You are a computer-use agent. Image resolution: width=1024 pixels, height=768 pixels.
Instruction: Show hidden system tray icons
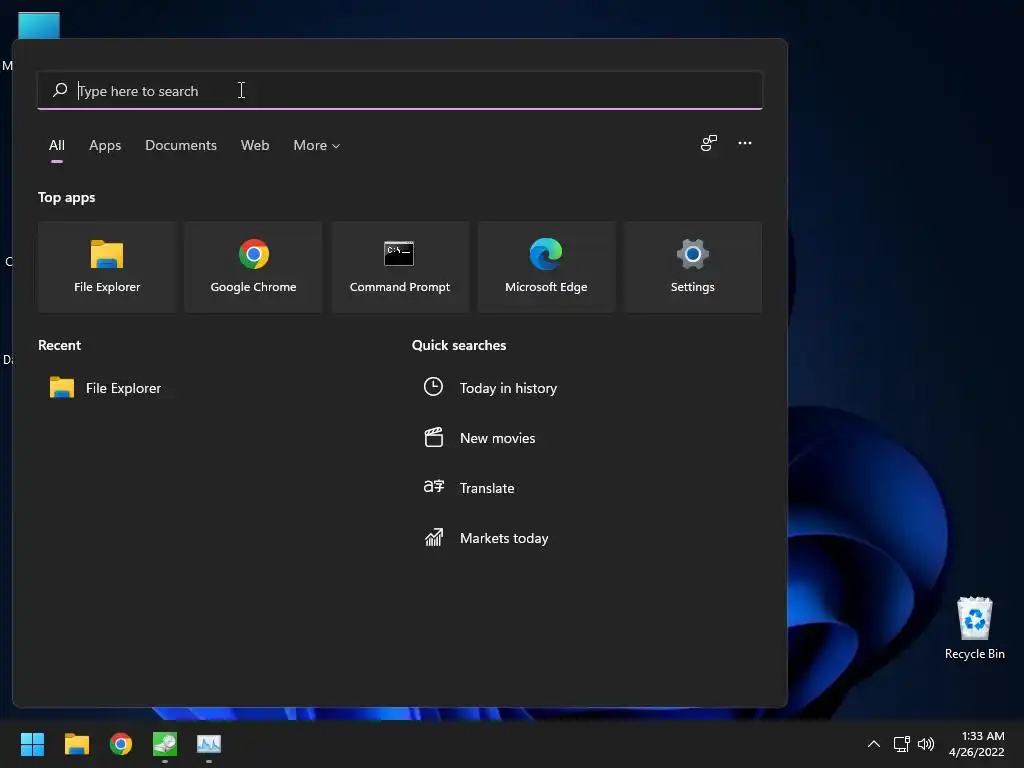(874, 744)
